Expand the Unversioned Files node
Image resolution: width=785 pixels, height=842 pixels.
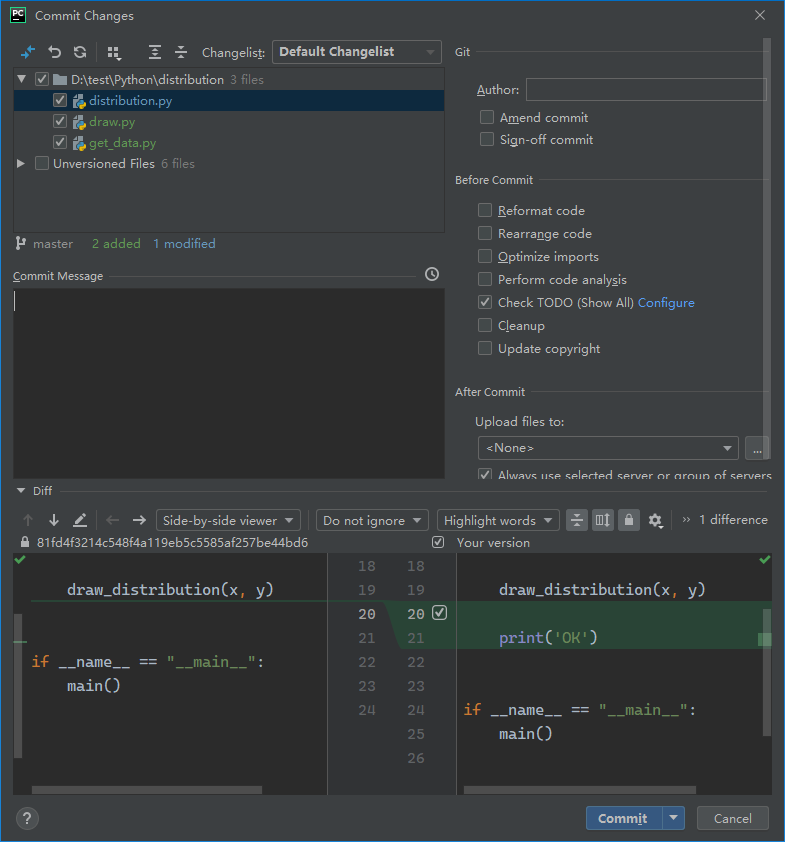point(21,163)
